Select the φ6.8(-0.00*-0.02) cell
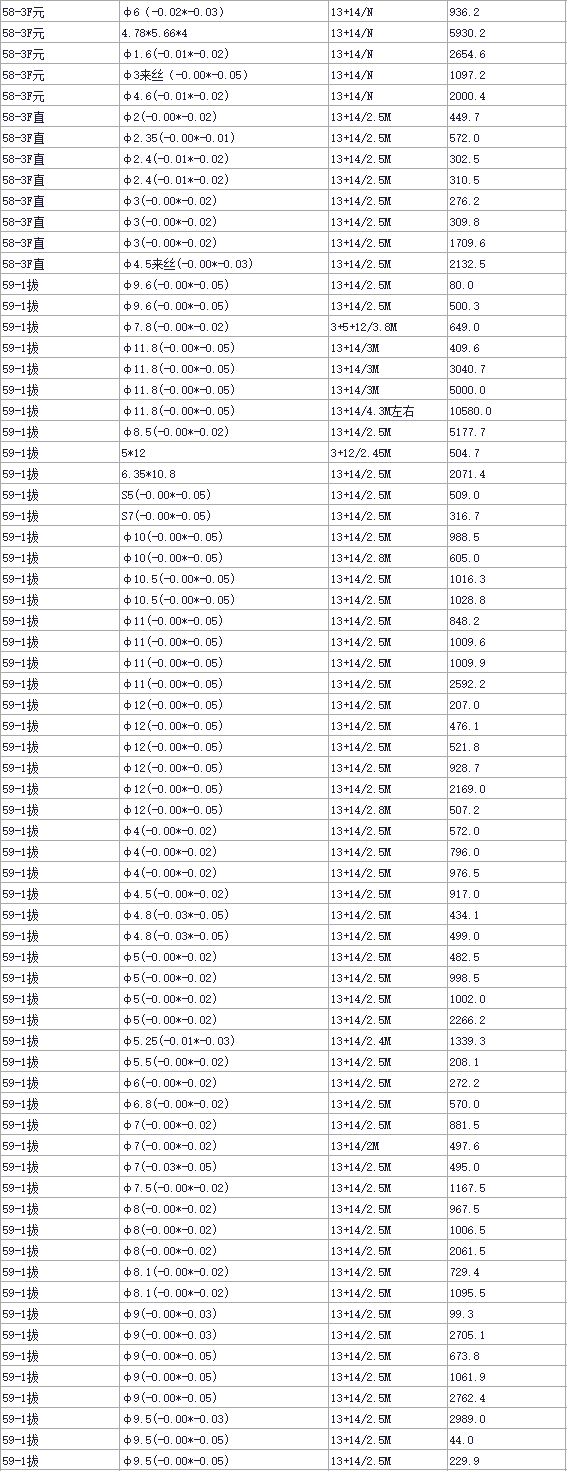The height and width of the screenshot is (1473, 568). click(223, 1104)
